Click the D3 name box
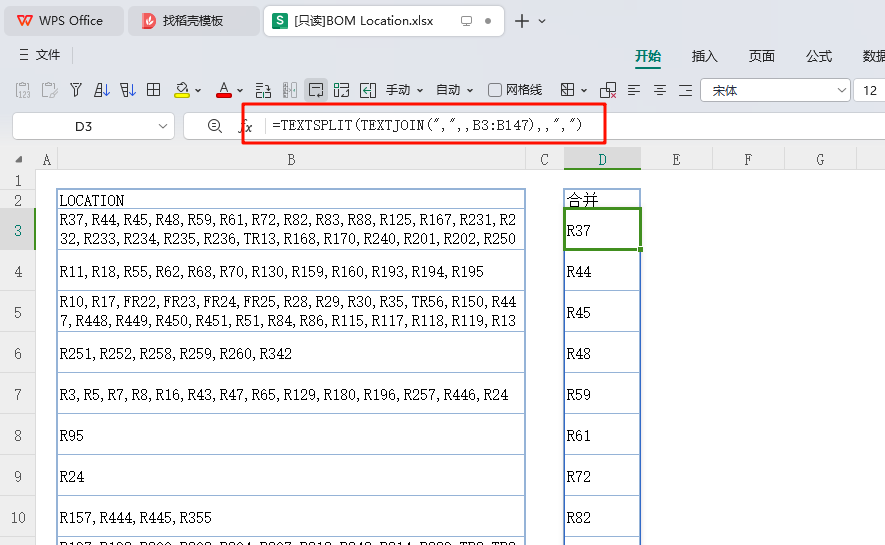The width and height of the screenshot is (885, 545). [83, 126]
